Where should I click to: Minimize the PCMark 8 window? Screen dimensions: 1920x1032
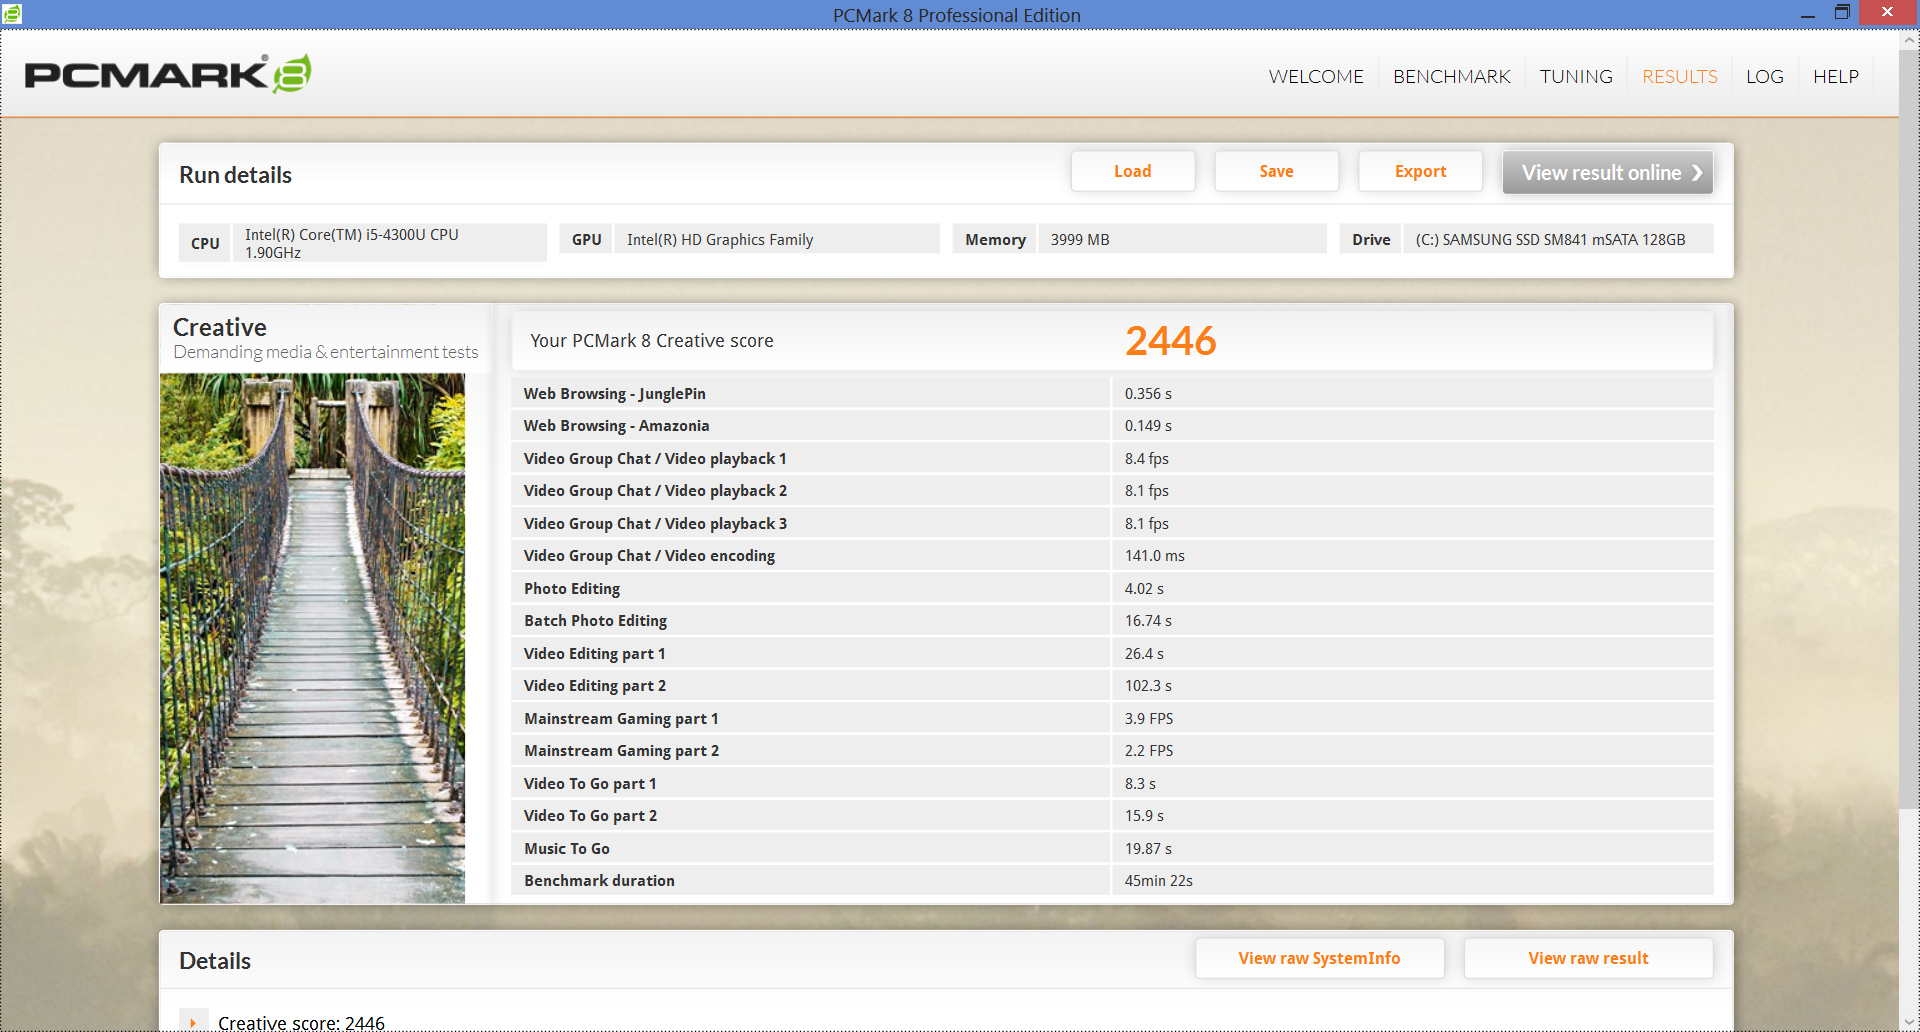(x=1807, y=14)
